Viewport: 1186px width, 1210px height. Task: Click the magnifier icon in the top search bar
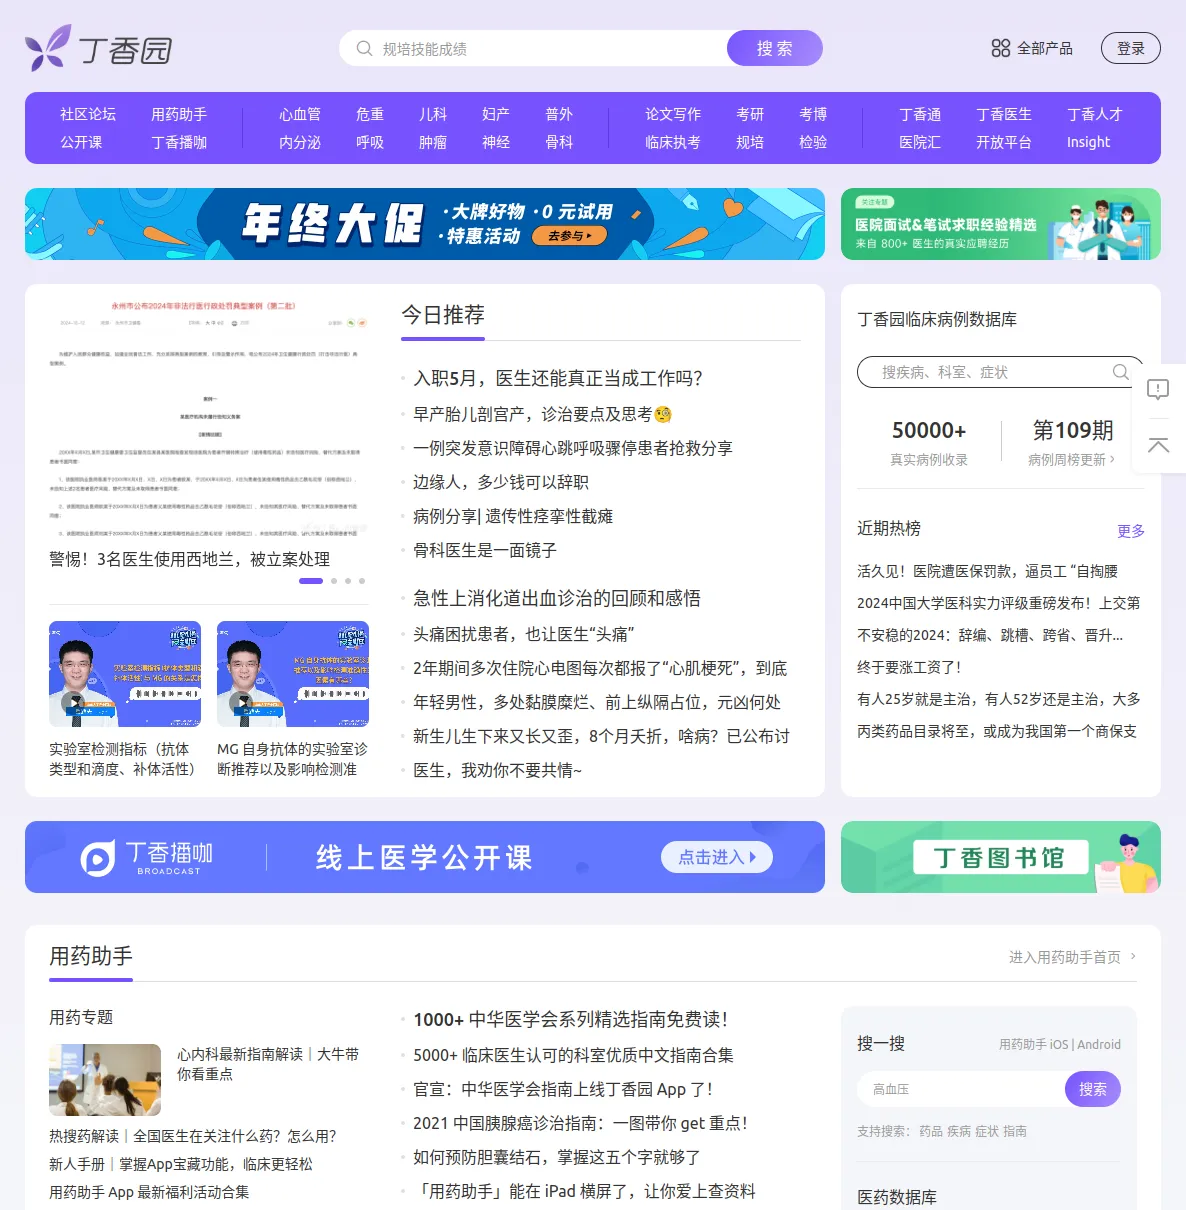(x=364, y=48)
